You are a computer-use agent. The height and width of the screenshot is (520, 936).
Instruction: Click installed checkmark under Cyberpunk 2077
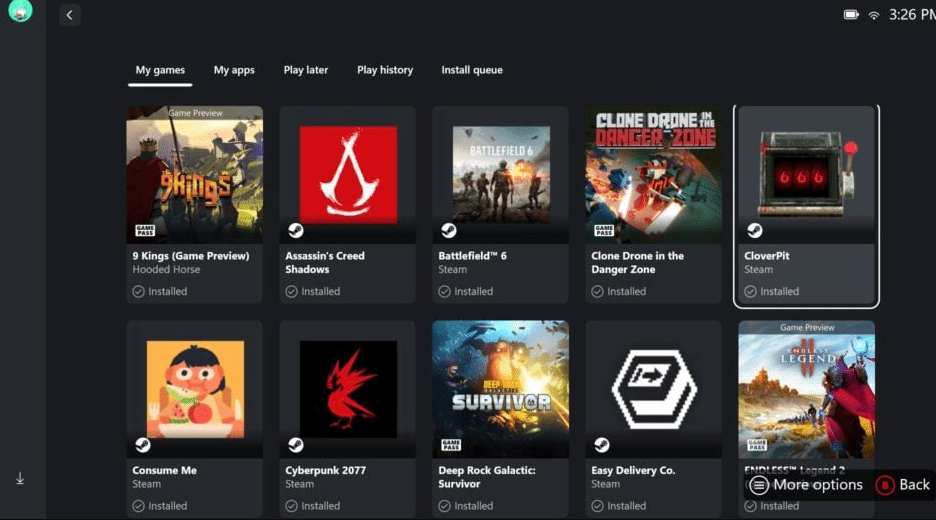point(291,506)
